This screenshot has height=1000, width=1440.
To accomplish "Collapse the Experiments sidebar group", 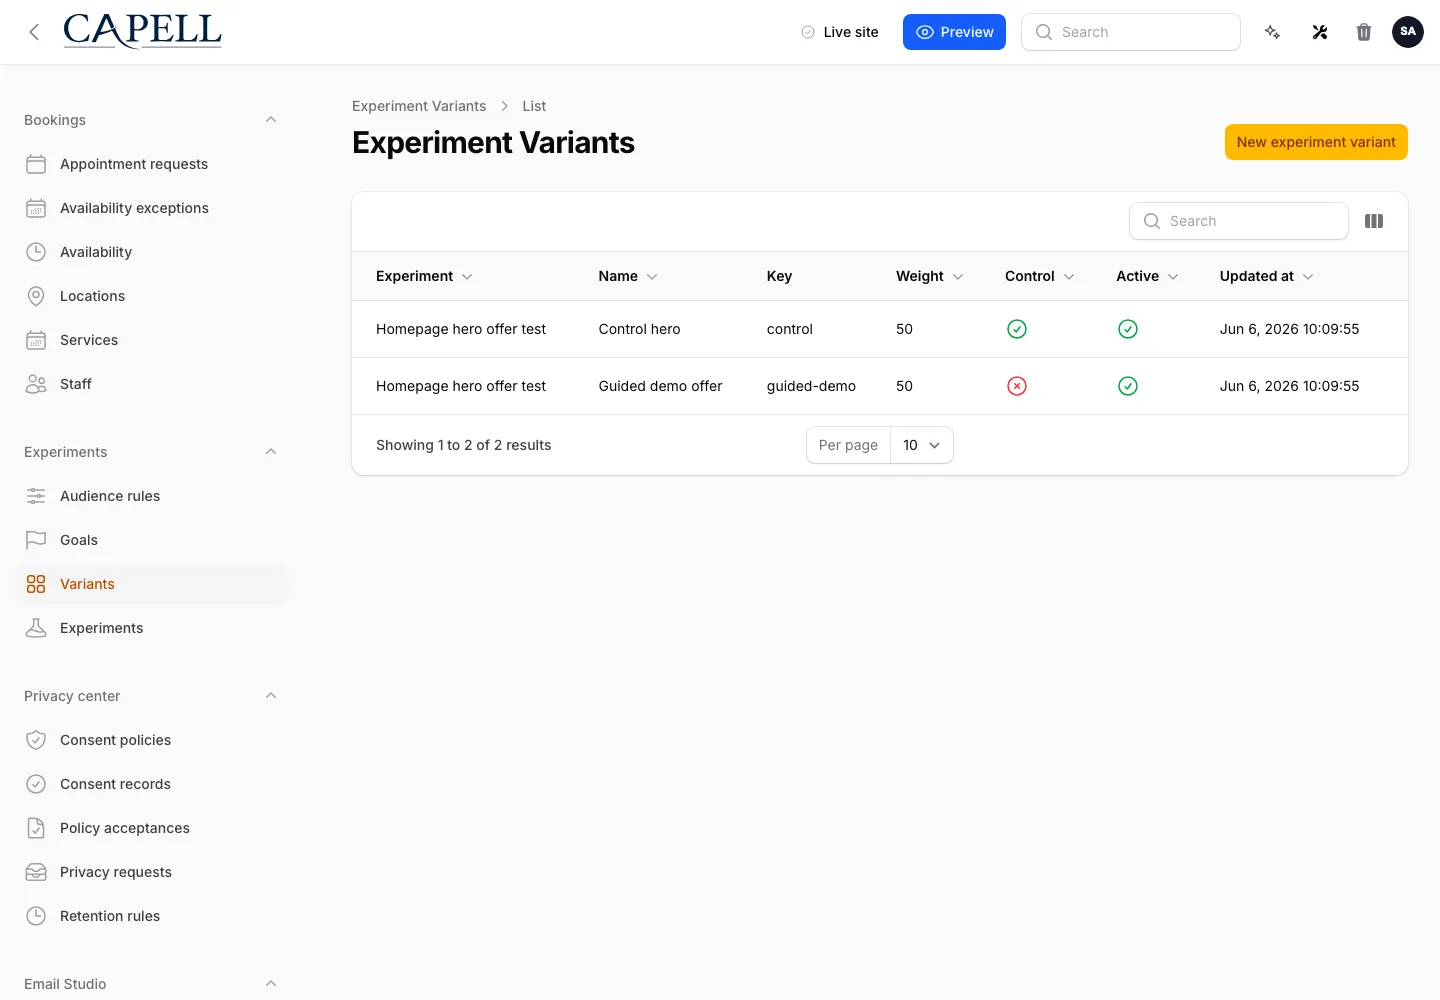I will [x=271, y=452].
